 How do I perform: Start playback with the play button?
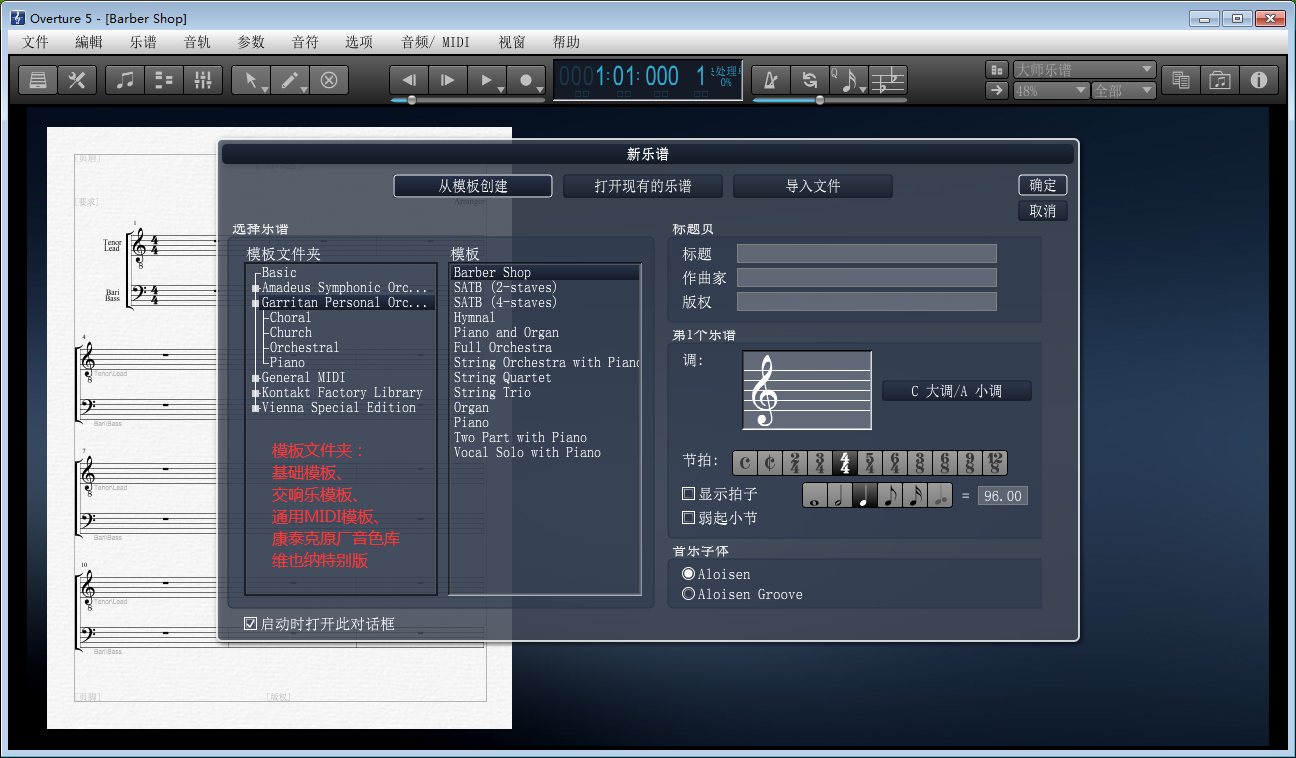(487, 80)
